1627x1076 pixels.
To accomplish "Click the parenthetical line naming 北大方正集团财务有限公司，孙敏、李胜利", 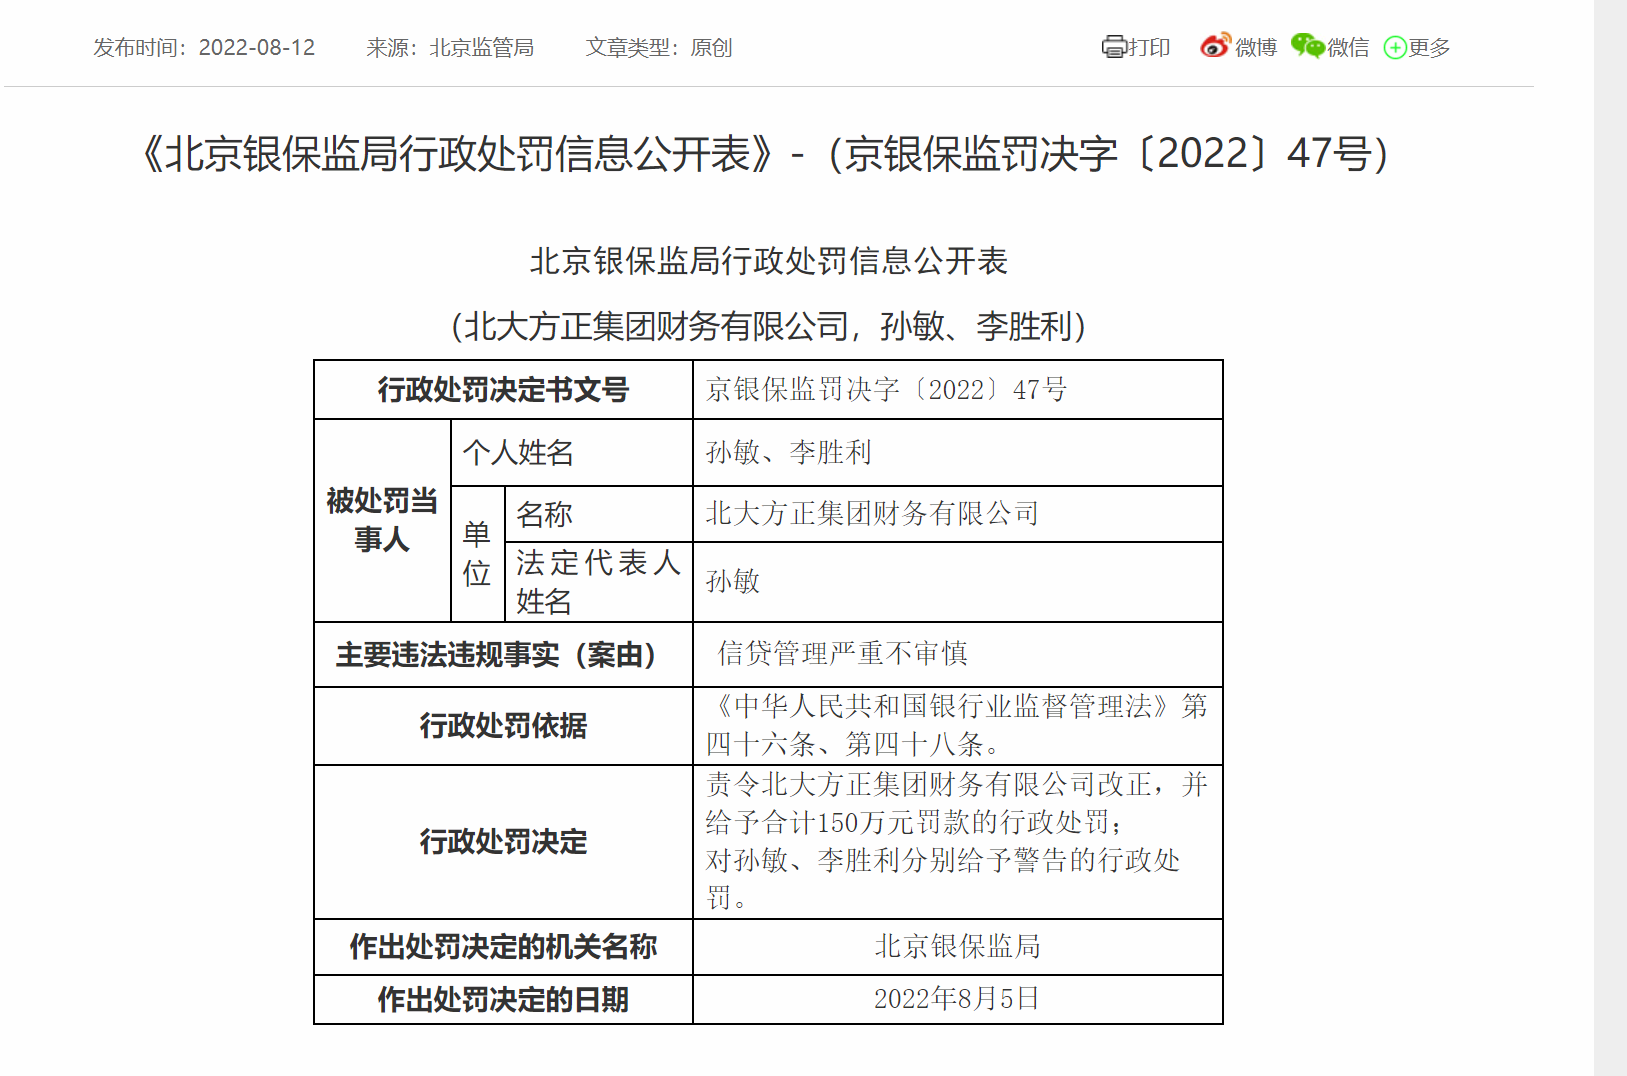I will point(769,326).
